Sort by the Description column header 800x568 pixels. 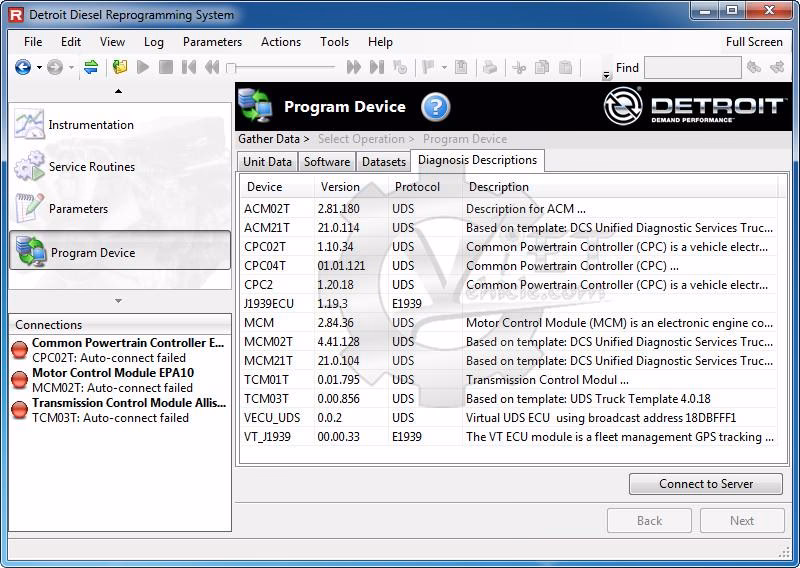620,187
